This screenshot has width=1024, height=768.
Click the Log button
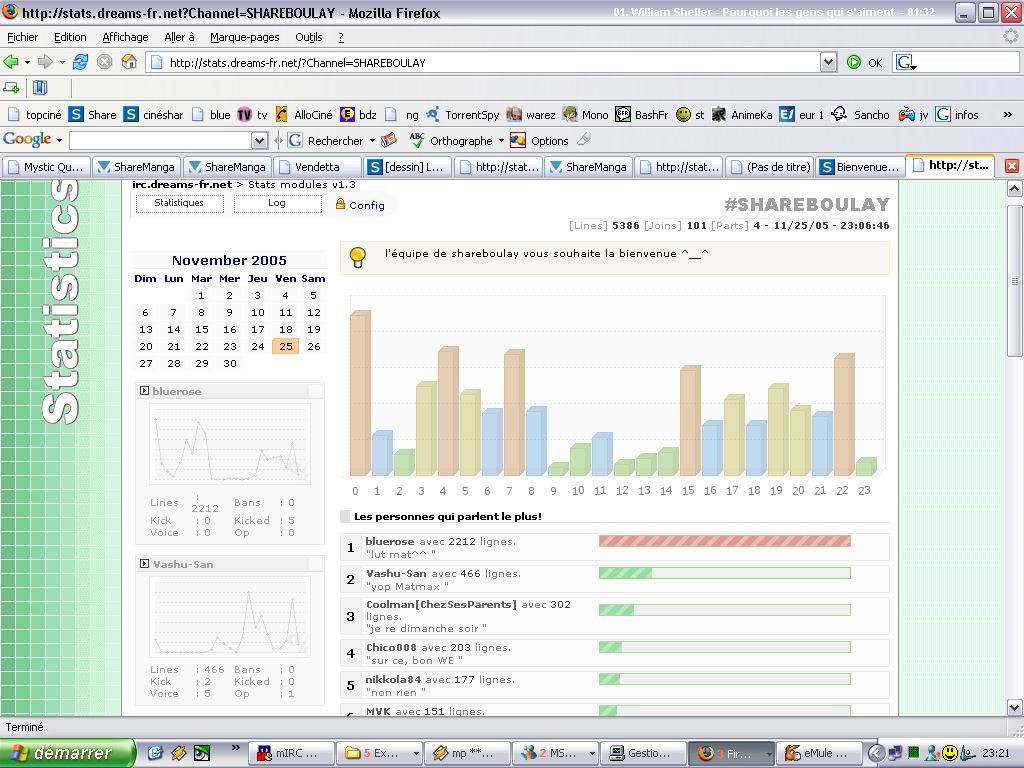click(x=277, y=203)
